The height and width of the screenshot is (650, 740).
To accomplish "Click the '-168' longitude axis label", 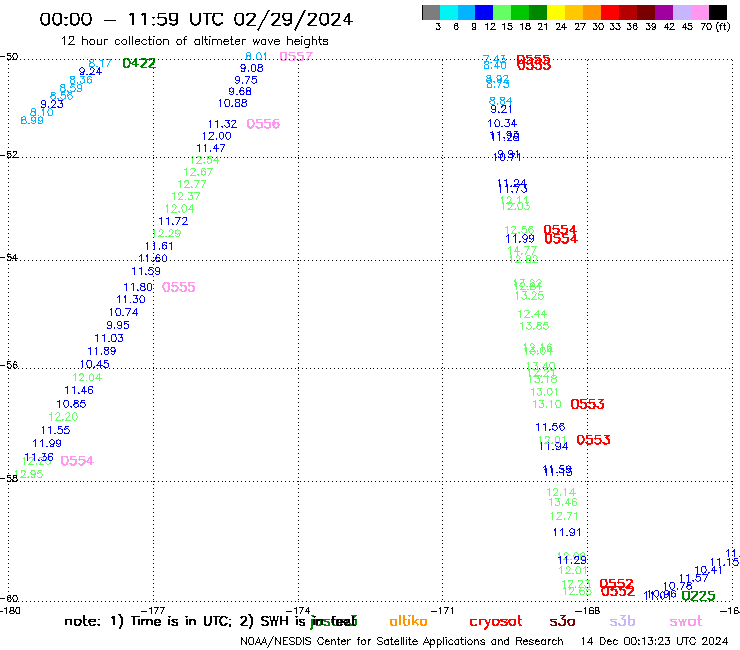I will (588, 610).
